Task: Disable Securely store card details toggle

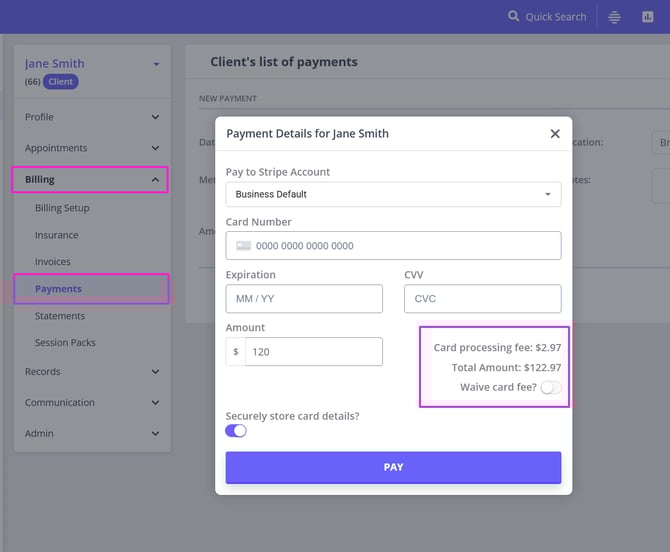Action: coord(236,430)
